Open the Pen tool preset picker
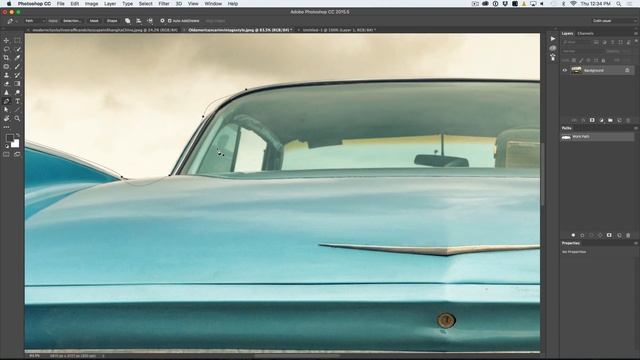Screen dimensions: 640x360 tap(11, 21)
